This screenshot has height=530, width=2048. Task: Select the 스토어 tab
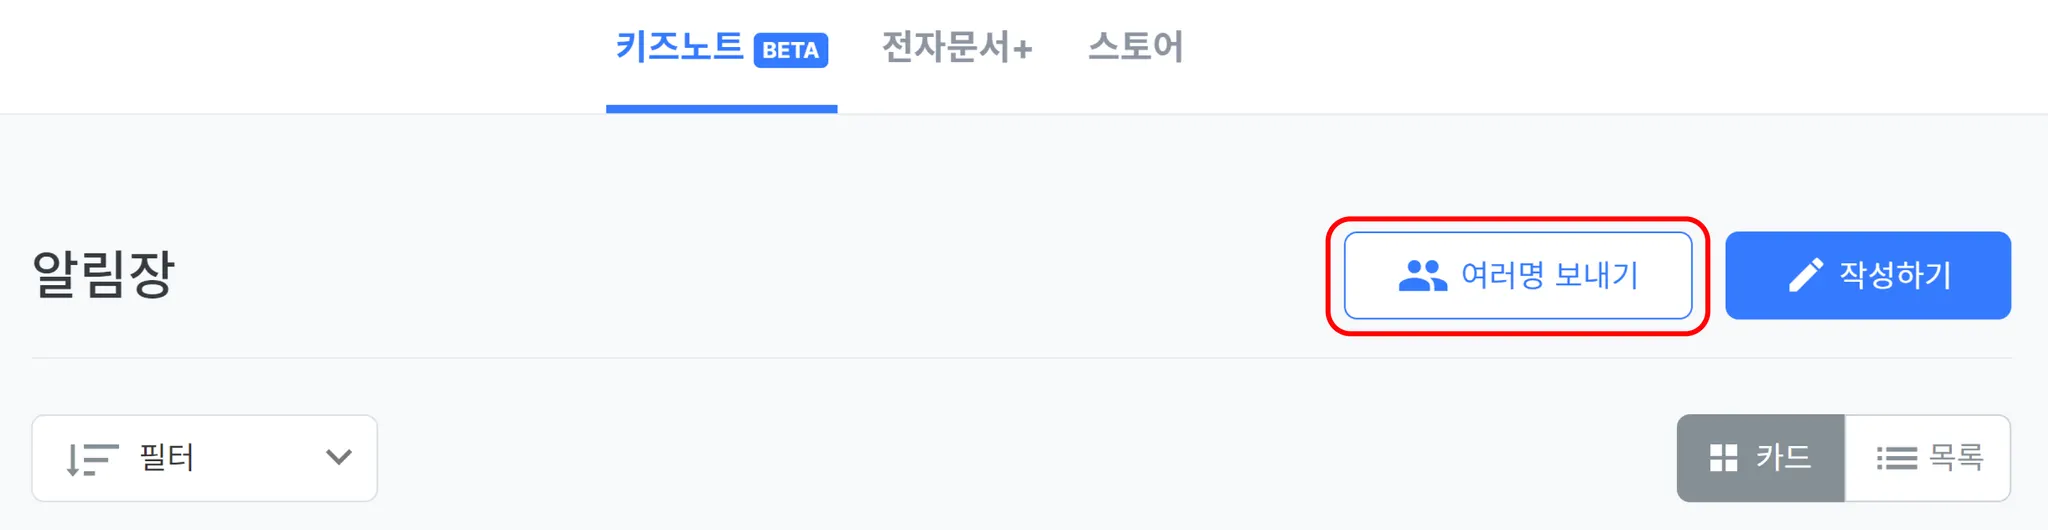(x=1135, y=47)
